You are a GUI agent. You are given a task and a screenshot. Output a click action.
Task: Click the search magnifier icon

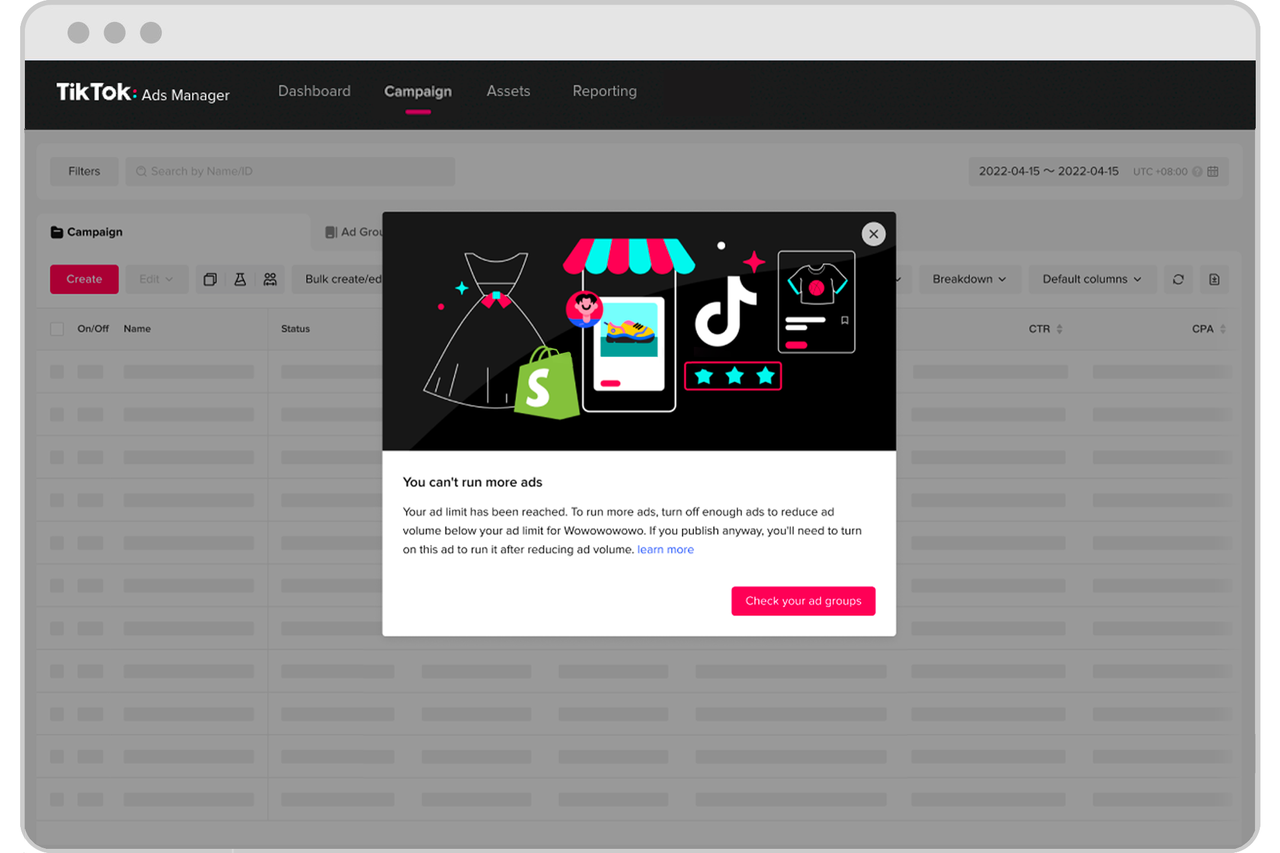142,171
